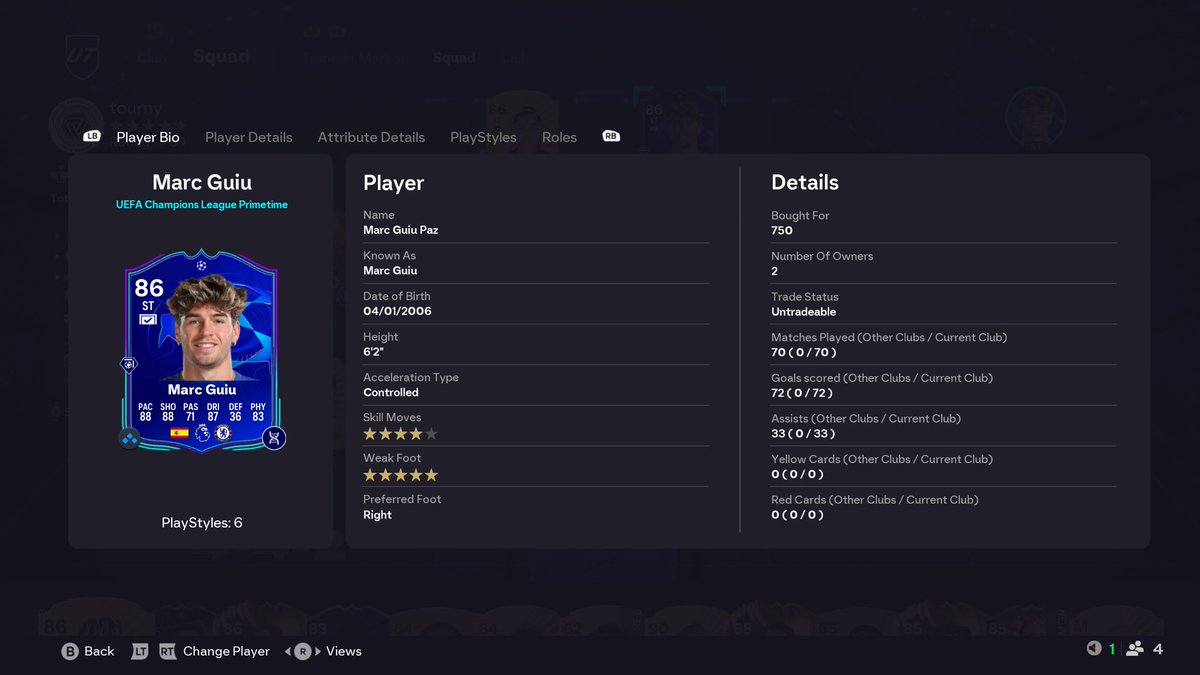Click the R stick icon for Views

(x=302, y=651)
